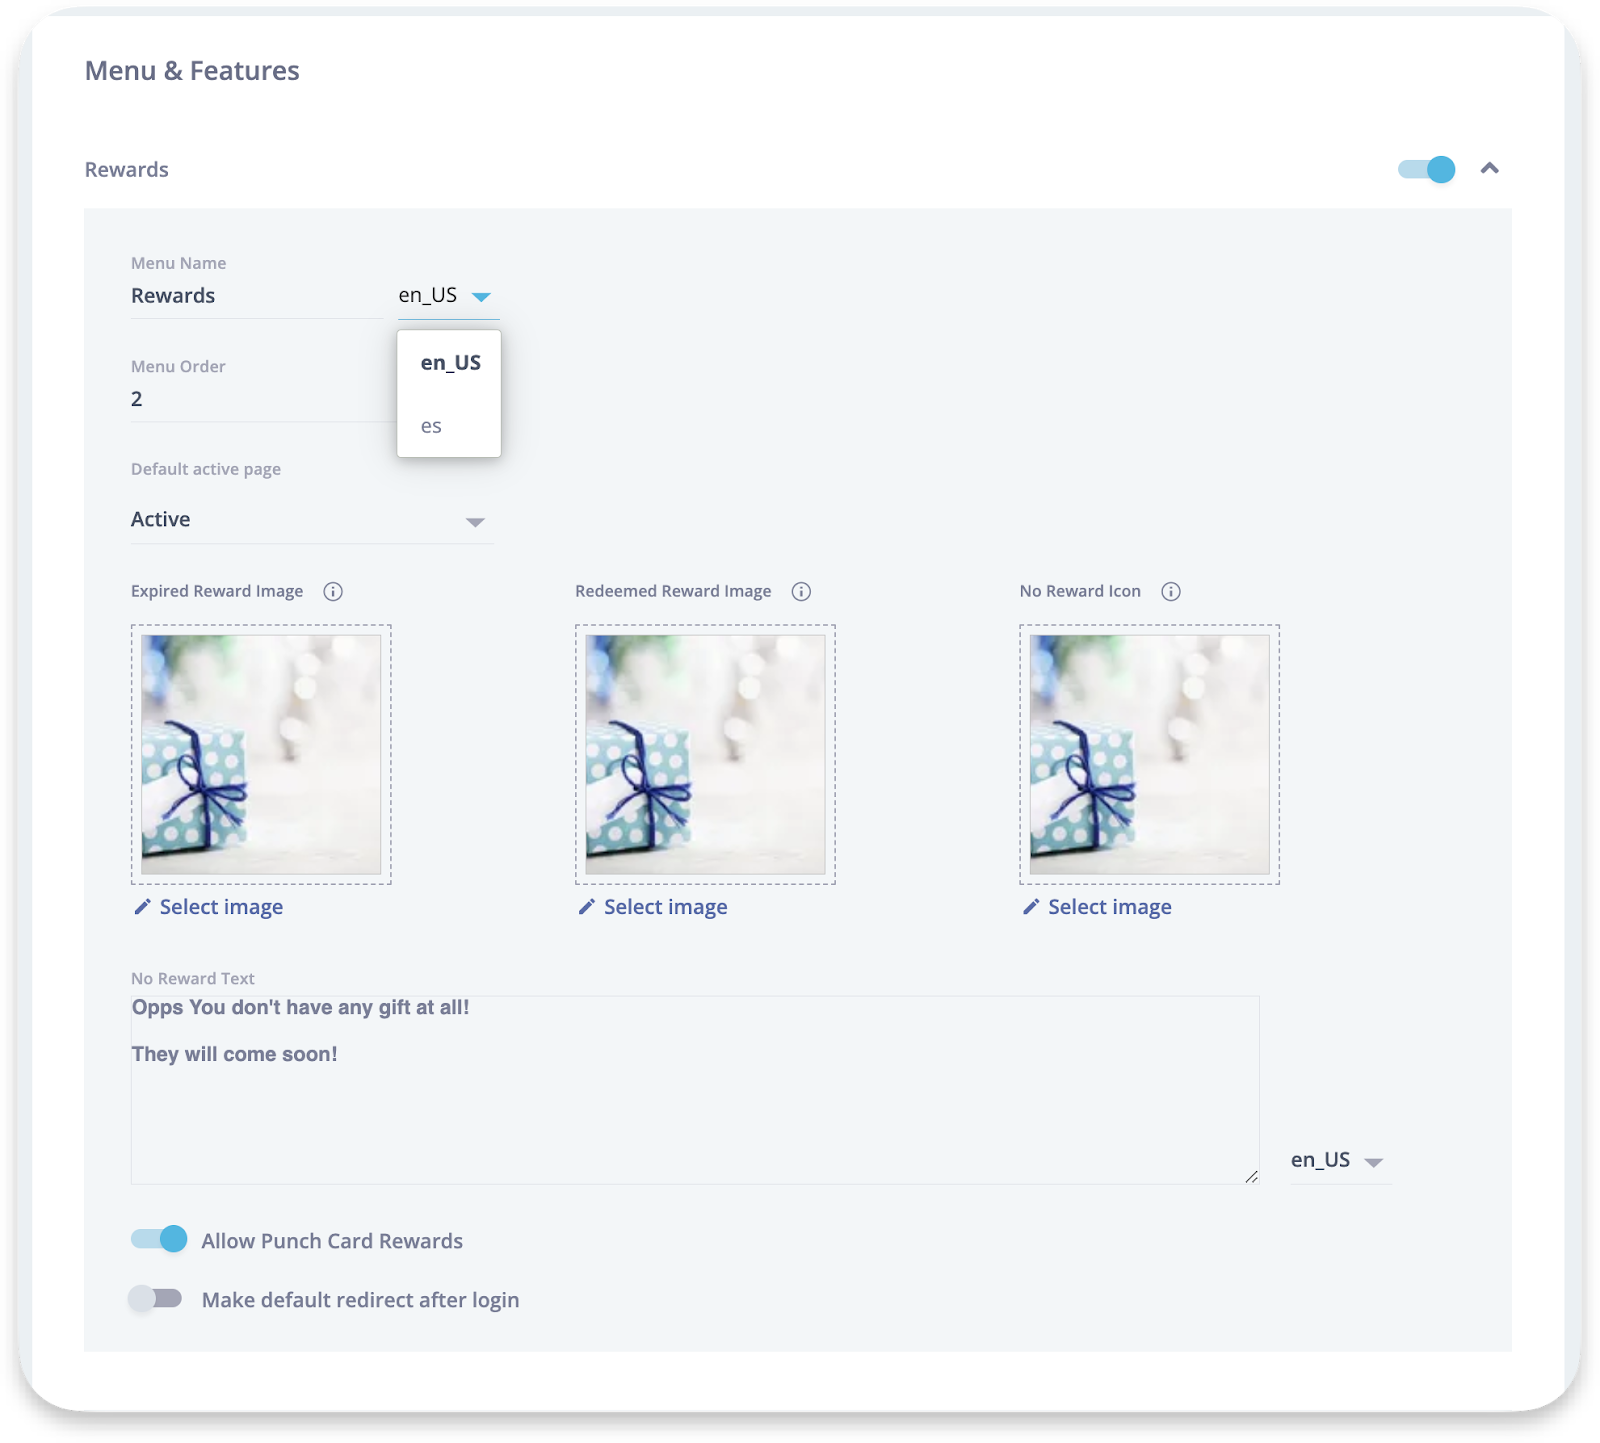
Task: Click the Rewards section header label
Action: (x=126, y=170)
